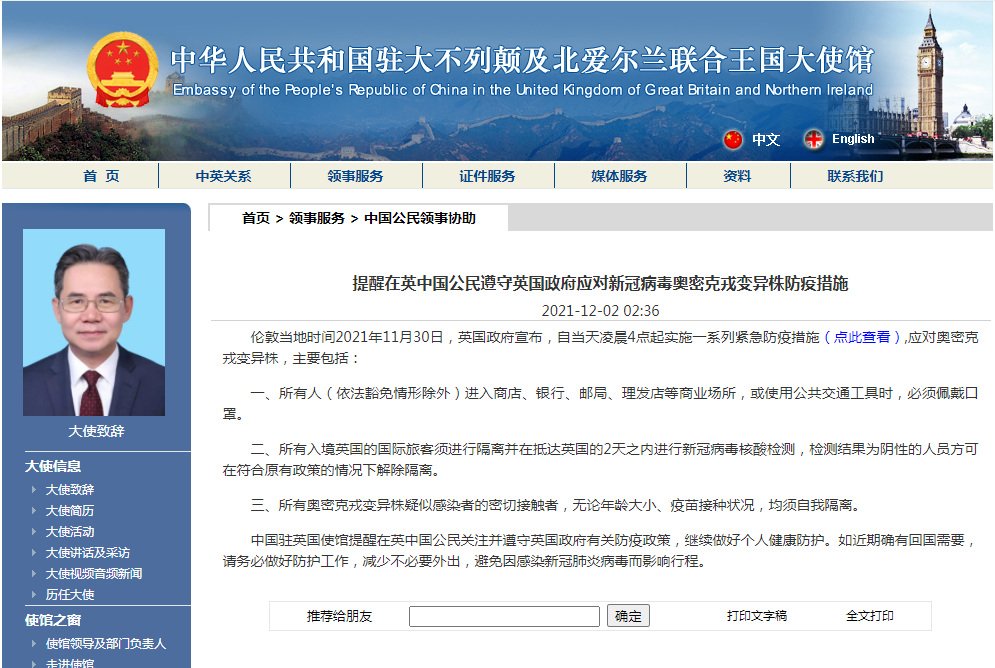Click the arrow bullet beside 历任大使
995x668 pixels.
pos(34,594)
